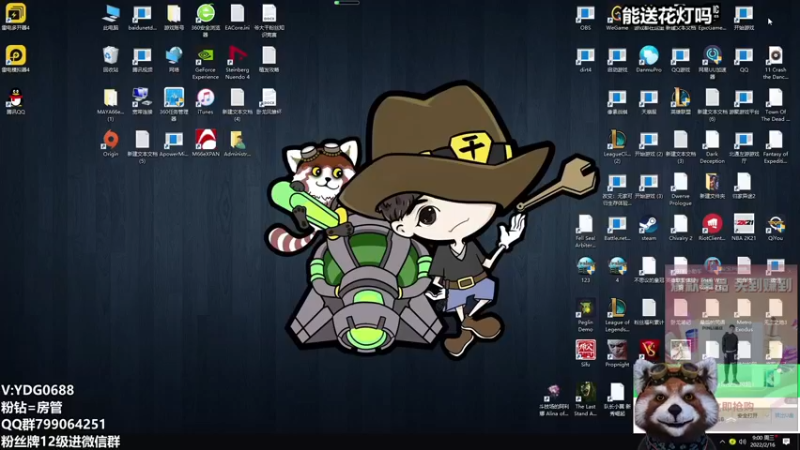Select the Chivalry 2 shortcut
The width and height of the screenshot is (800, 450).
680,228
